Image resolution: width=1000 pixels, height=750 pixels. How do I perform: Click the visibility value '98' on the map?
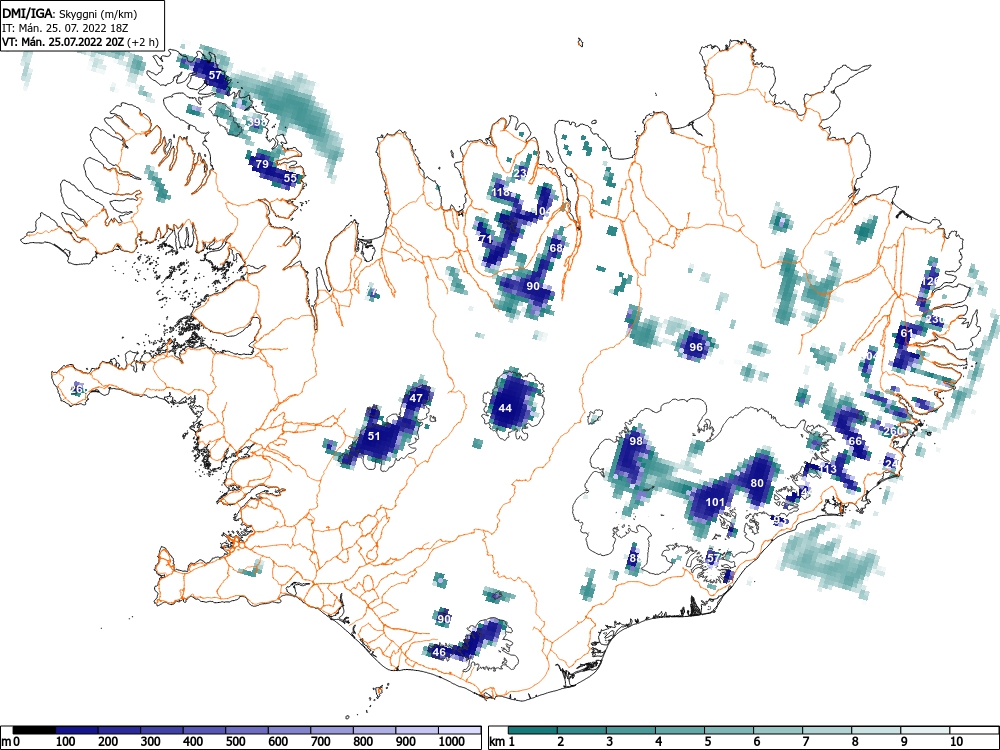[636, 441]
